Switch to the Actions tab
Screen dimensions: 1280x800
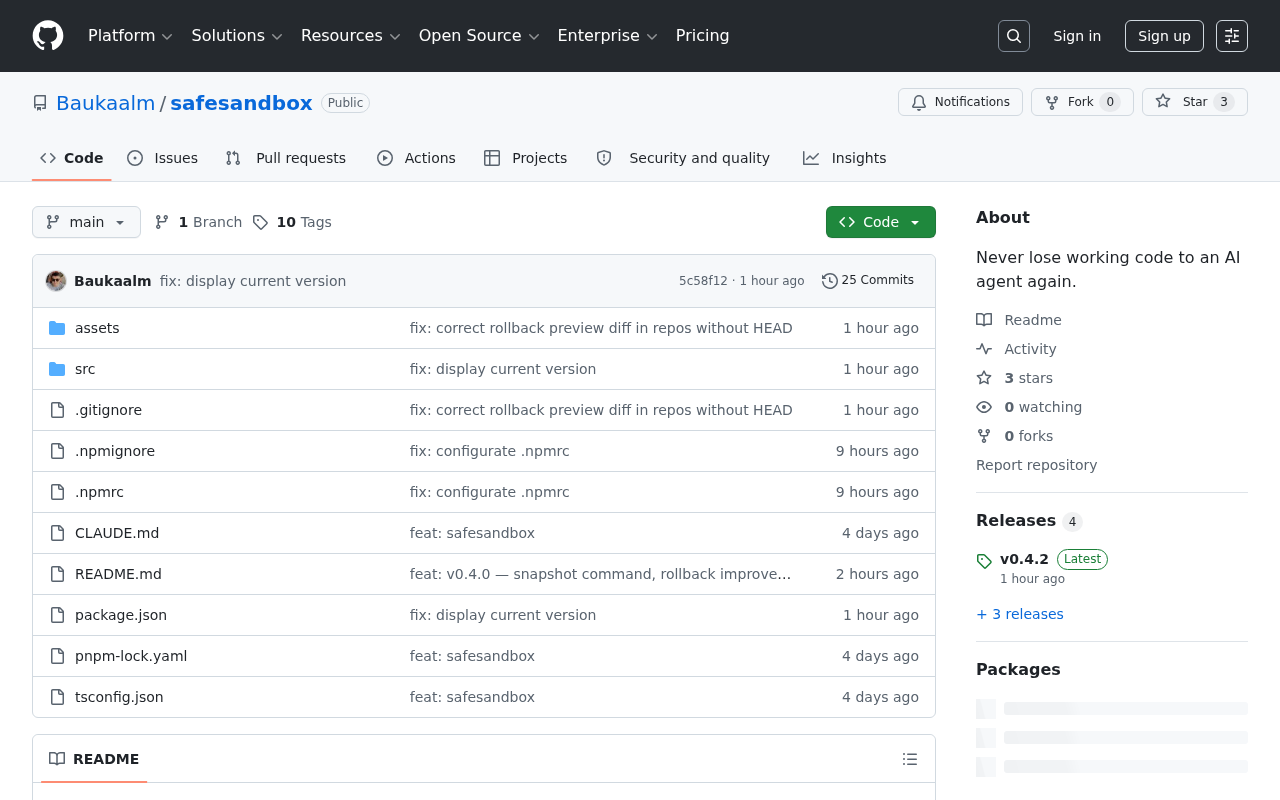point(416,158)
